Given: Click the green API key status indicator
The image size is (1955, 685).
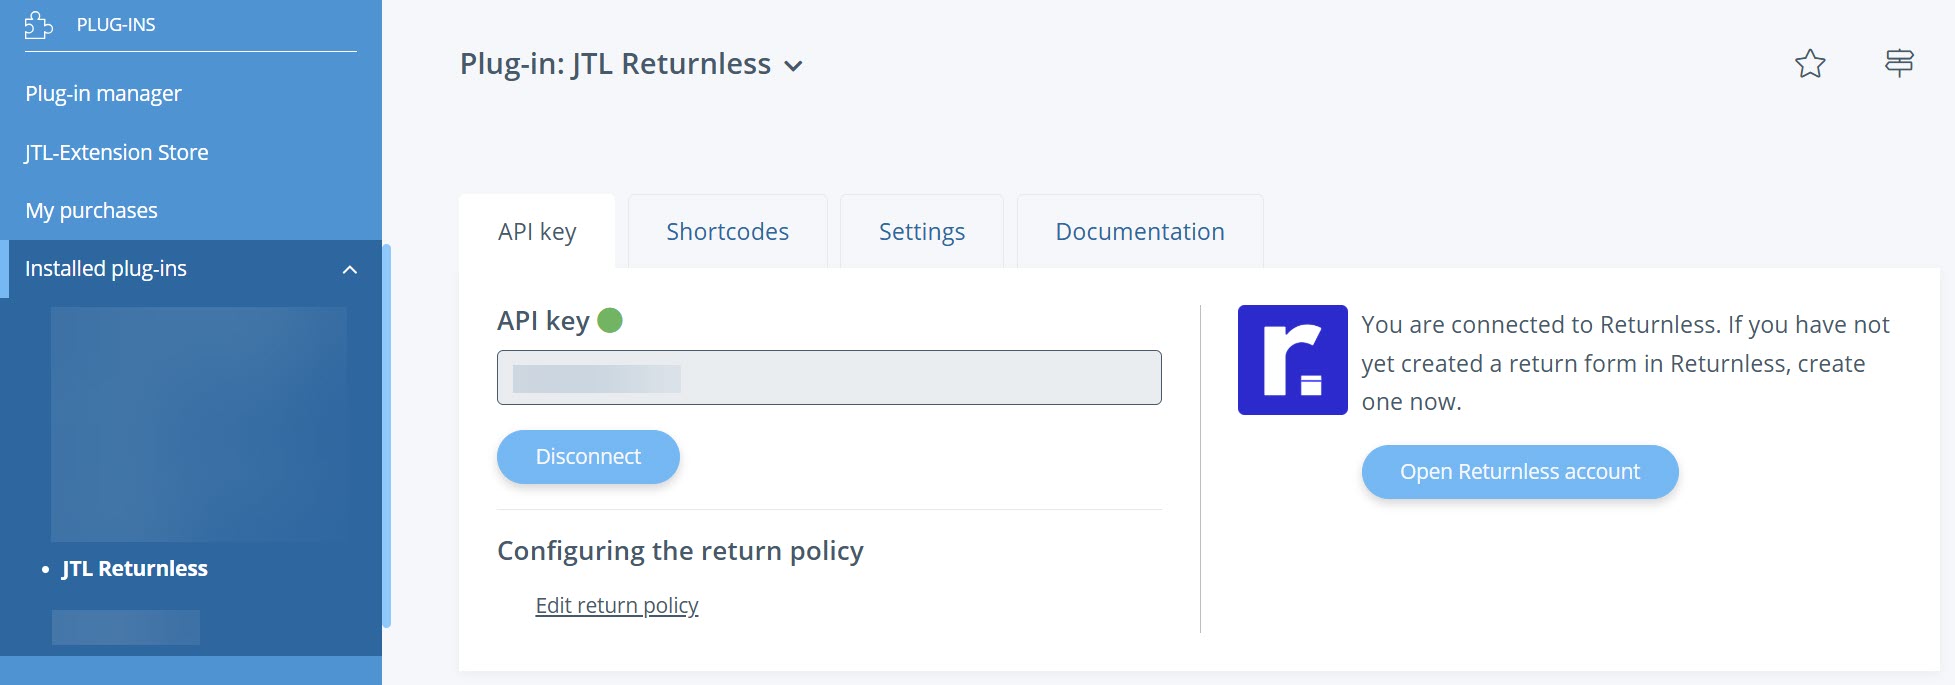Looking at the screenshot, I should (x=610, y=320).
